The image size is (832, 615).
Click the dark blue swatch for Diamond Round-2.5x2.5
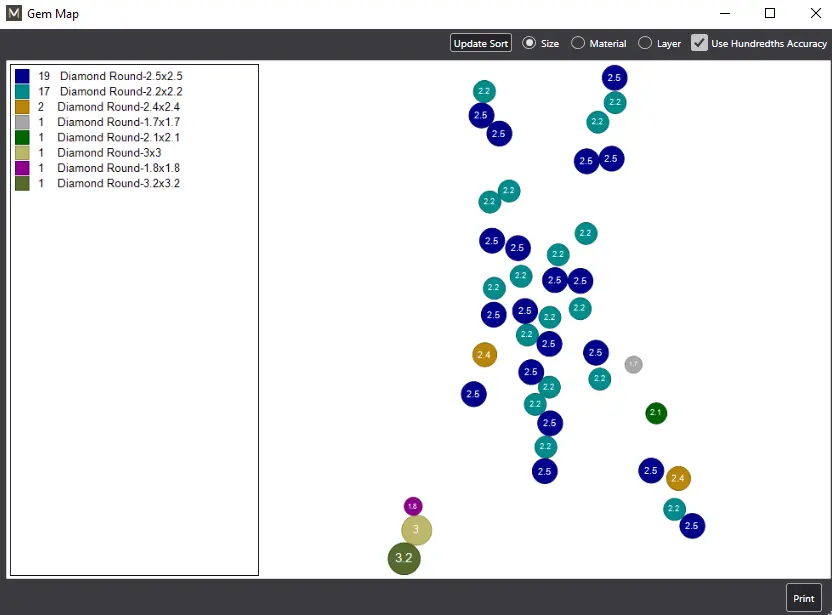click(x=22, y=76)
